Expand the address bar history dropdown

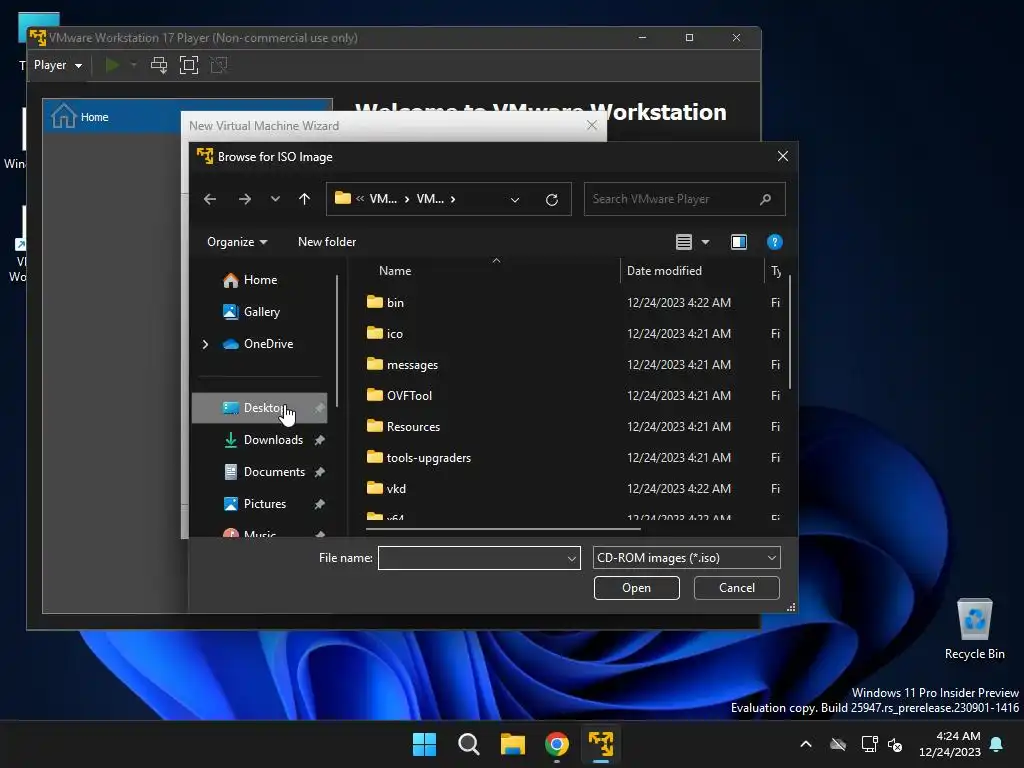515,200
